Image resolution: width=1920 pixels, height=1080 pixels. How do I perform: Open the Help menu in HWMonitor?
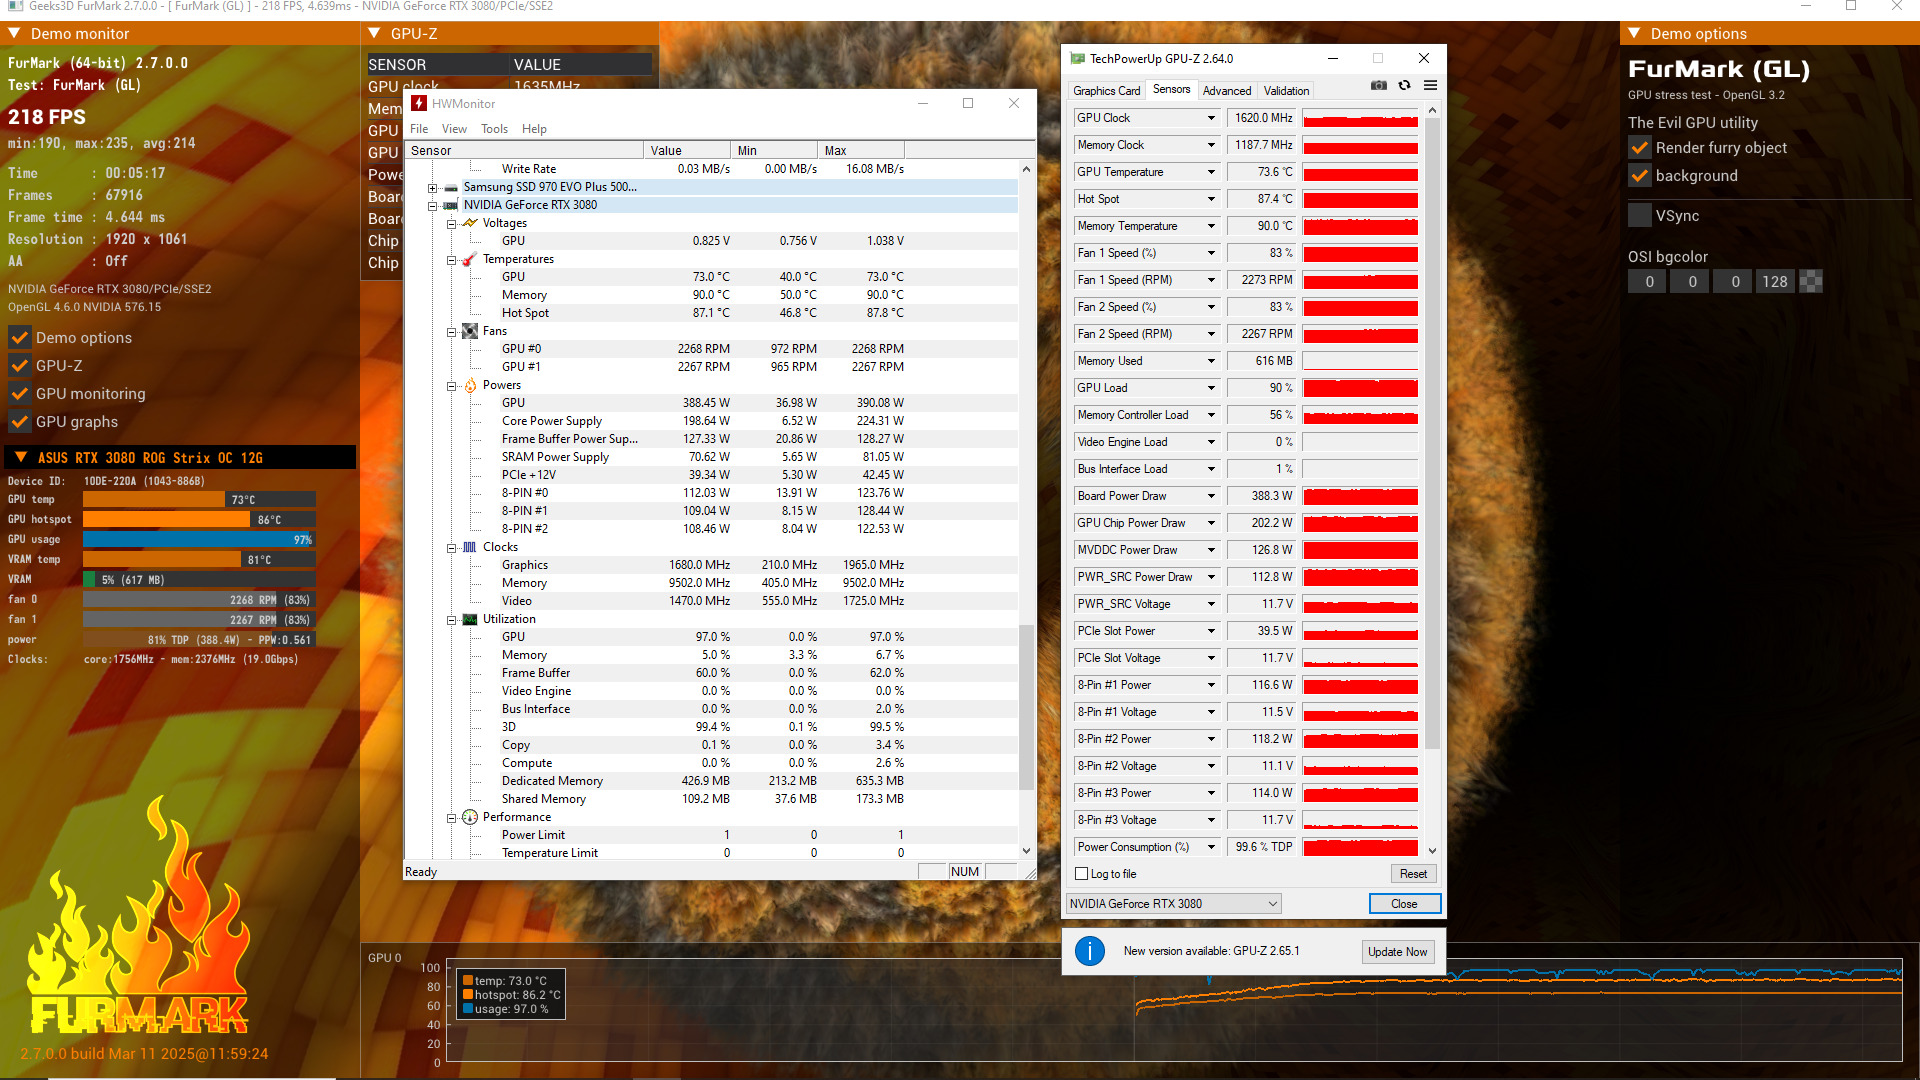coord(534,129)
